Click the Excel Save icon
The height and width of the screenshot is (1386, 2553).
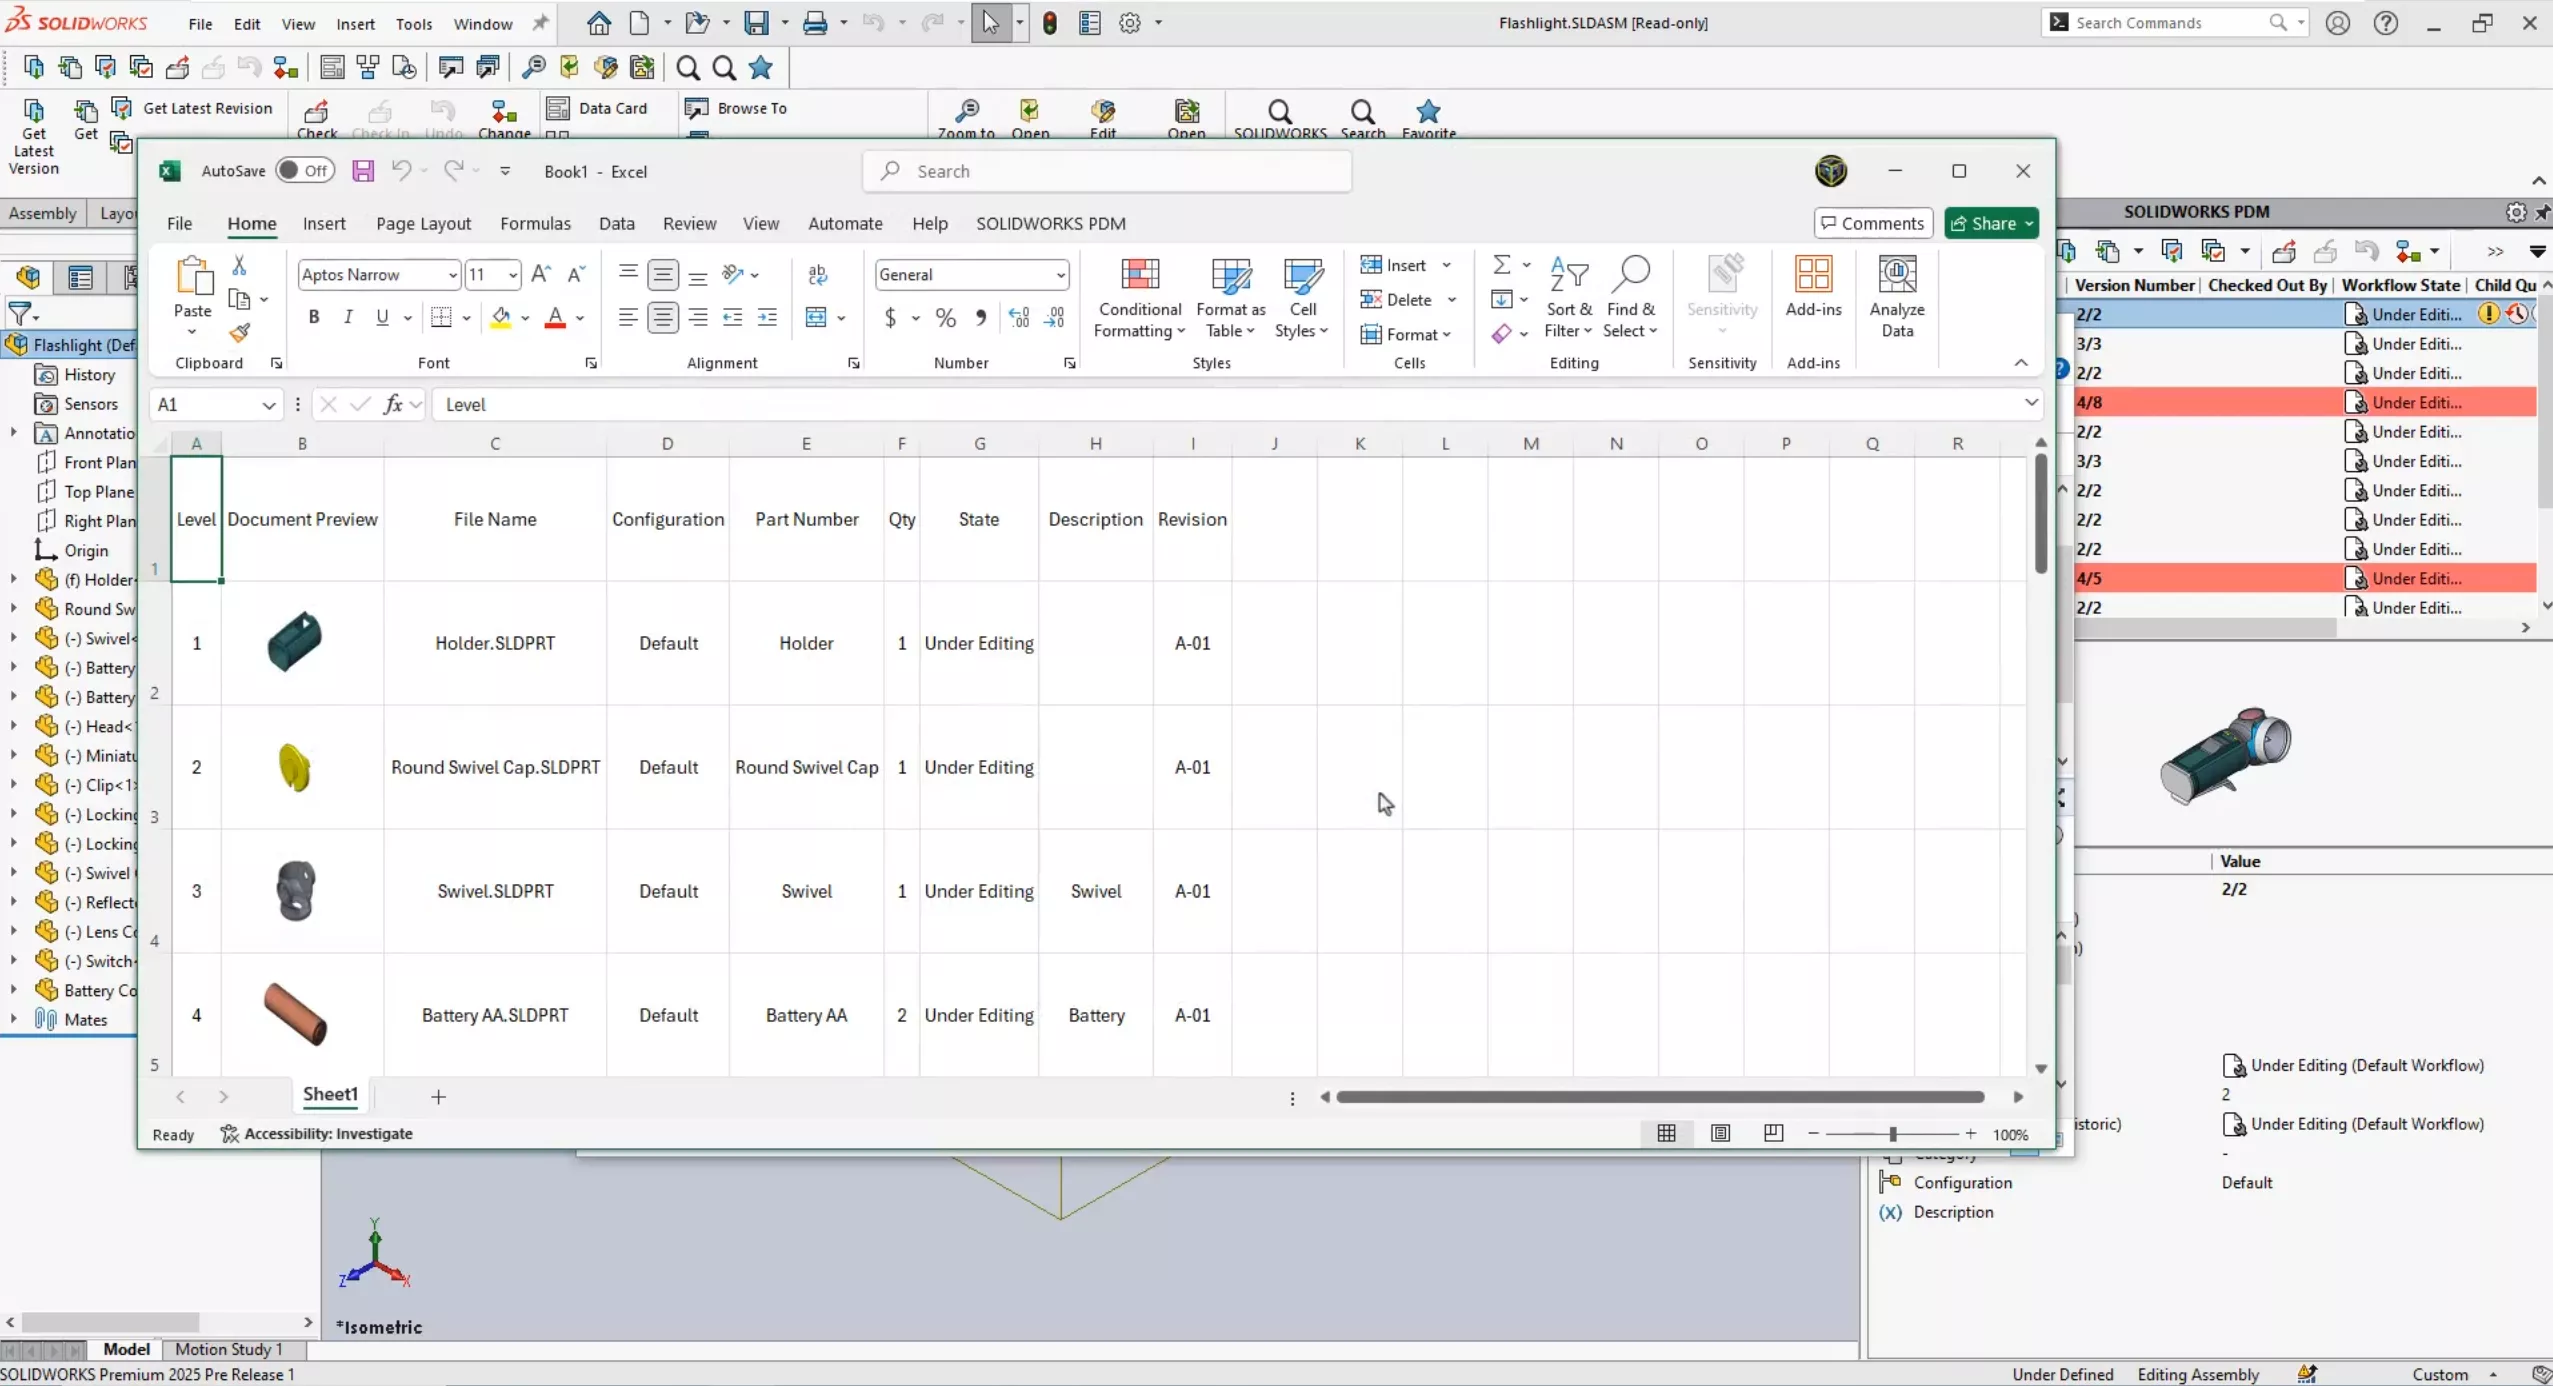coord(363,171)
